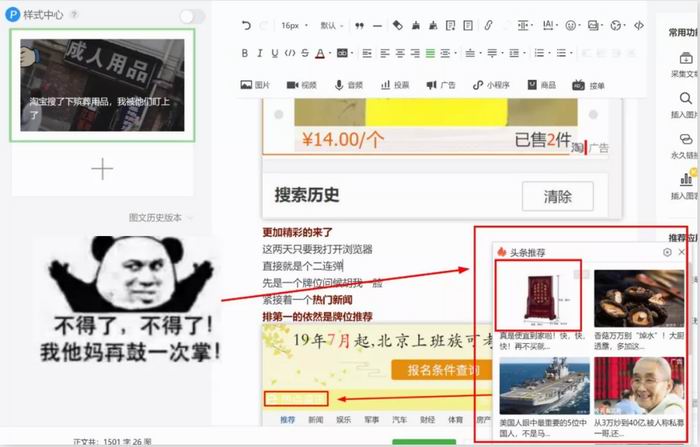Insert an image with the 图片 button
The image size is (700, 447).
point(256,86)
